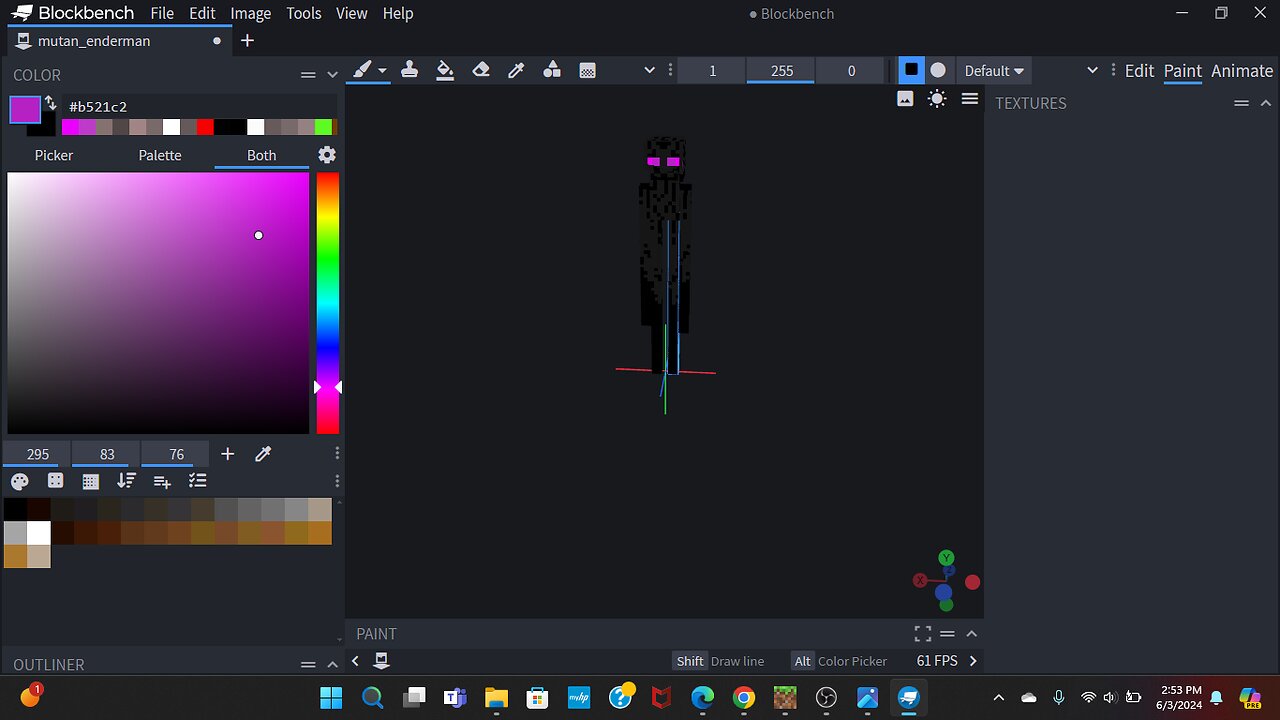Click the palette checklist icon
The image size is (1280, 720).
pyautogui.click(x=198, y=481)
